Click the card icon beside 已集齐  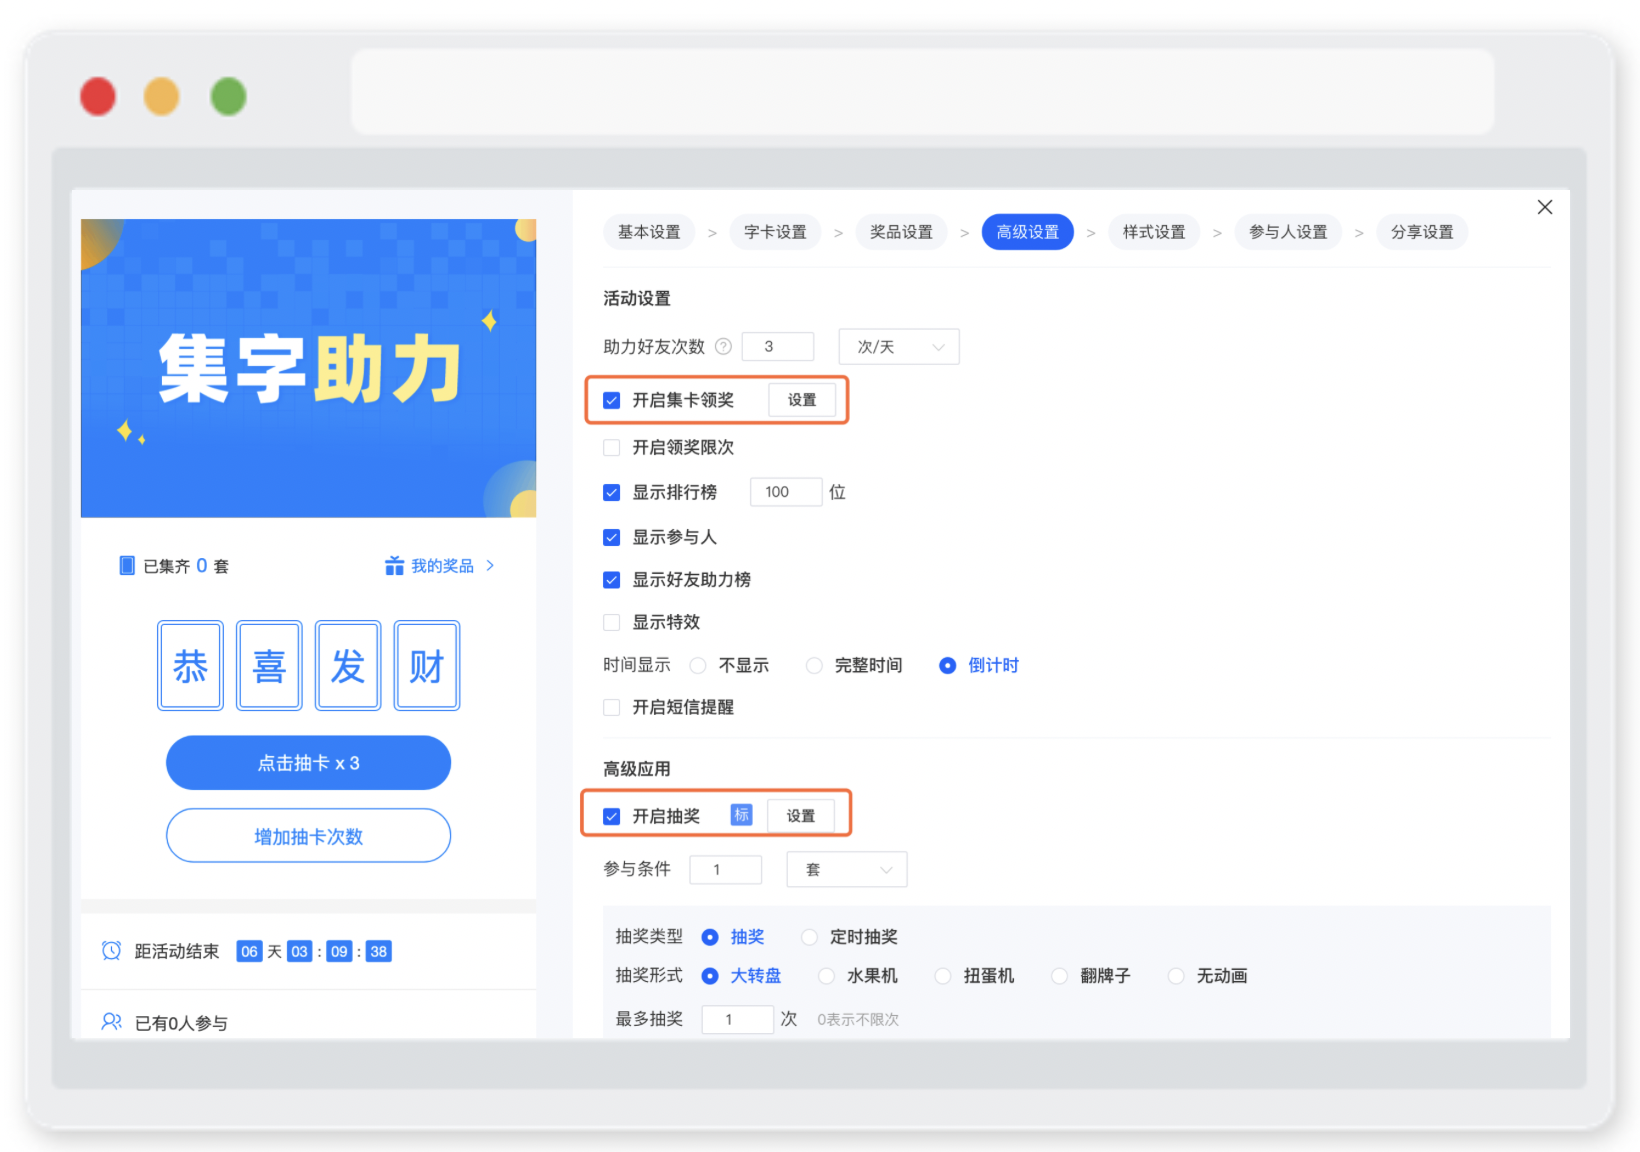127,566
